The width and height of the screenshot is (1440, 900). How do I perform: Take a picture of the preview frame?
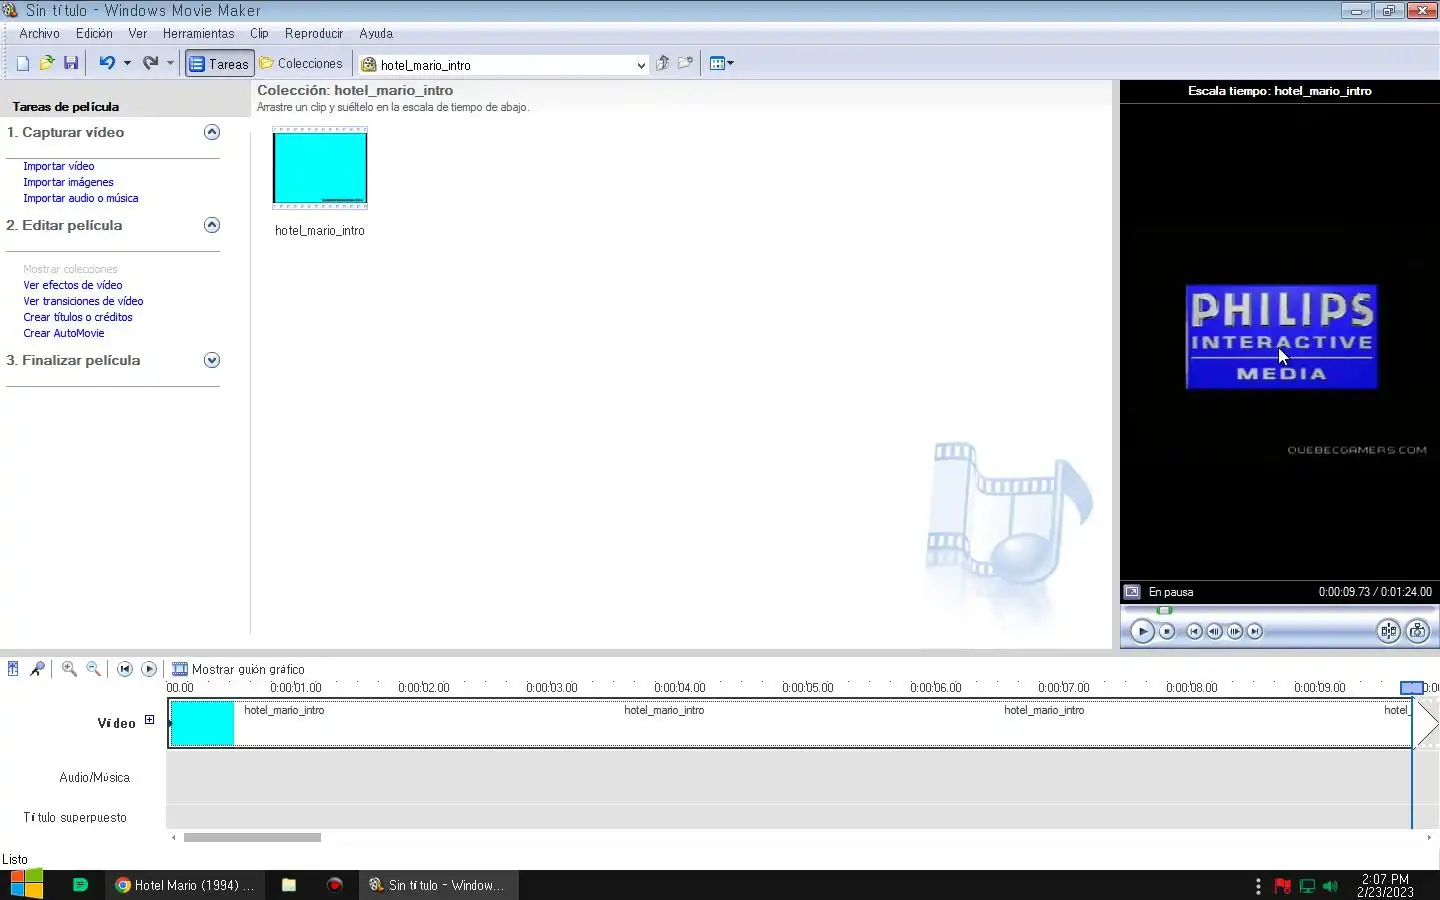coord(1417,631)
